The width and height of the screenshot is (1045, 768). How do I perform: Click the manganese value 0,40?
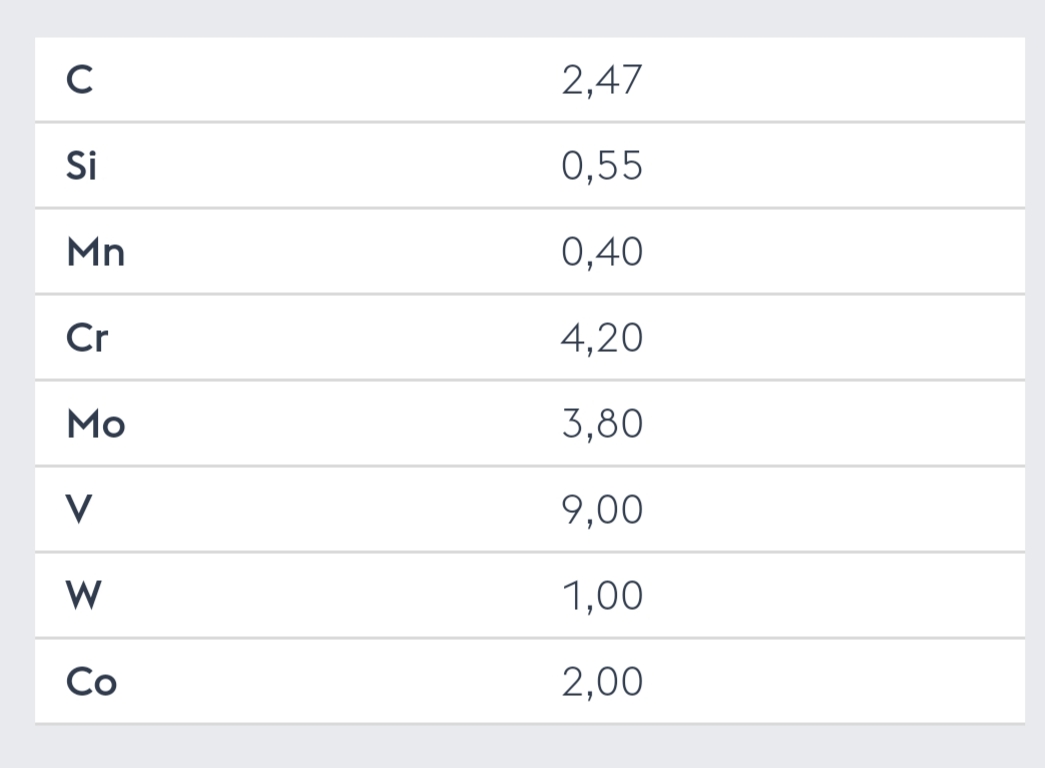pos(602,252)
